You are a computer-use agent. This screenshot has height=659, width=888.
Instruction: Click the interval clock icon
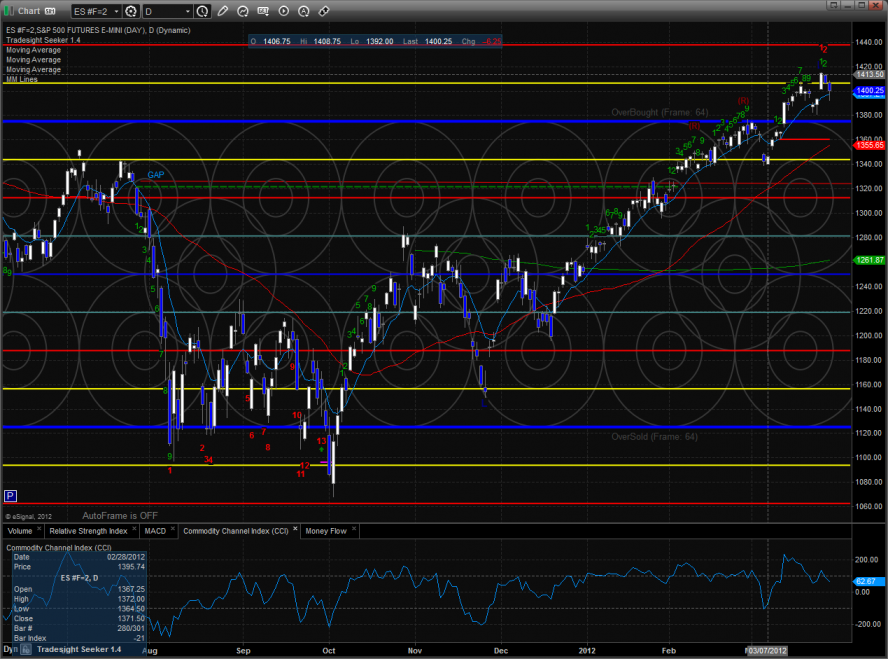tap(203, 11)
